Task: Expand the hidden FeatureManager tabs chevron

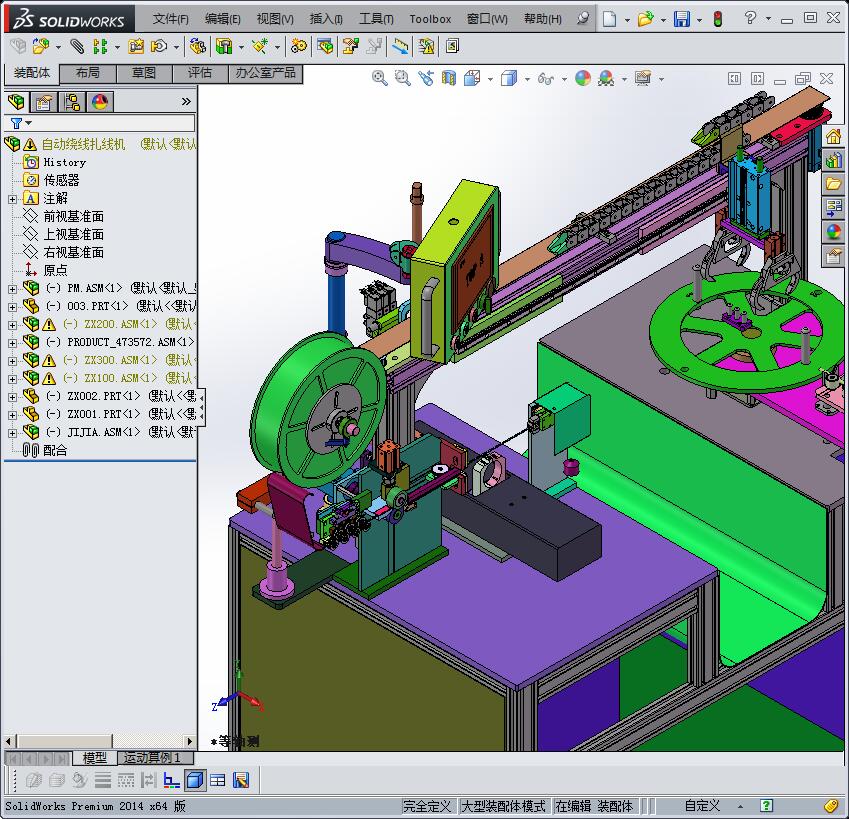Action: [x=186, y=101]
